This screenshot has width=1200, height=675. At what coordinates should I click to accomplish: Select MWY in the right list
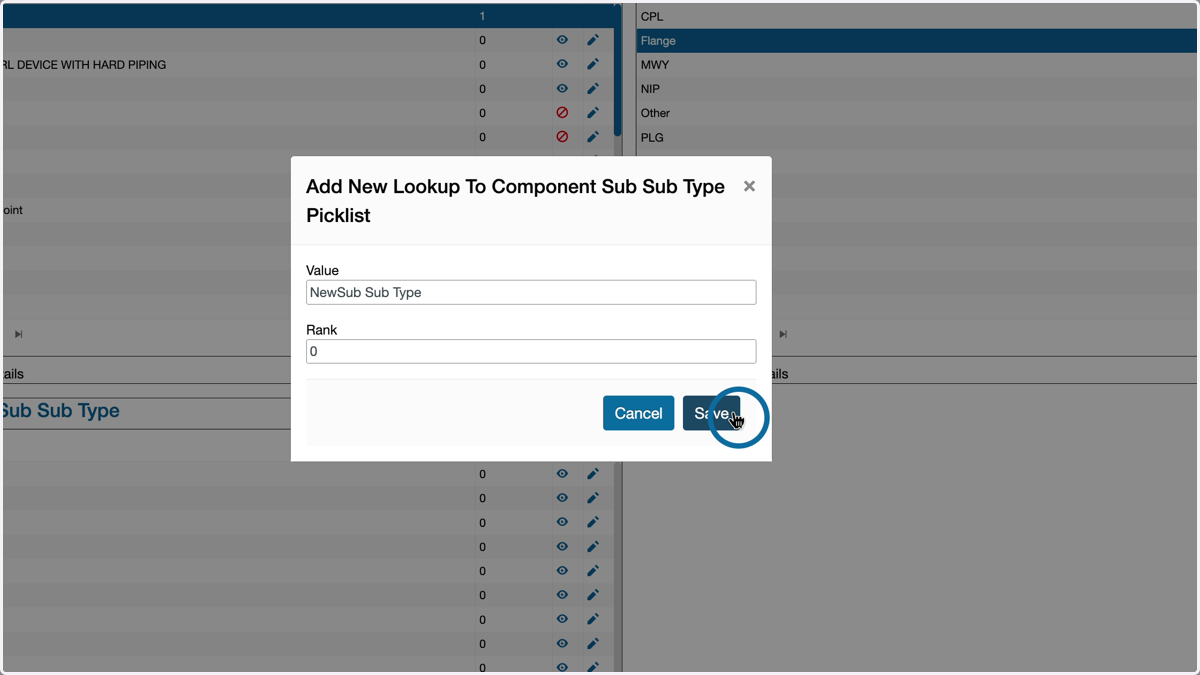point(917,65)
